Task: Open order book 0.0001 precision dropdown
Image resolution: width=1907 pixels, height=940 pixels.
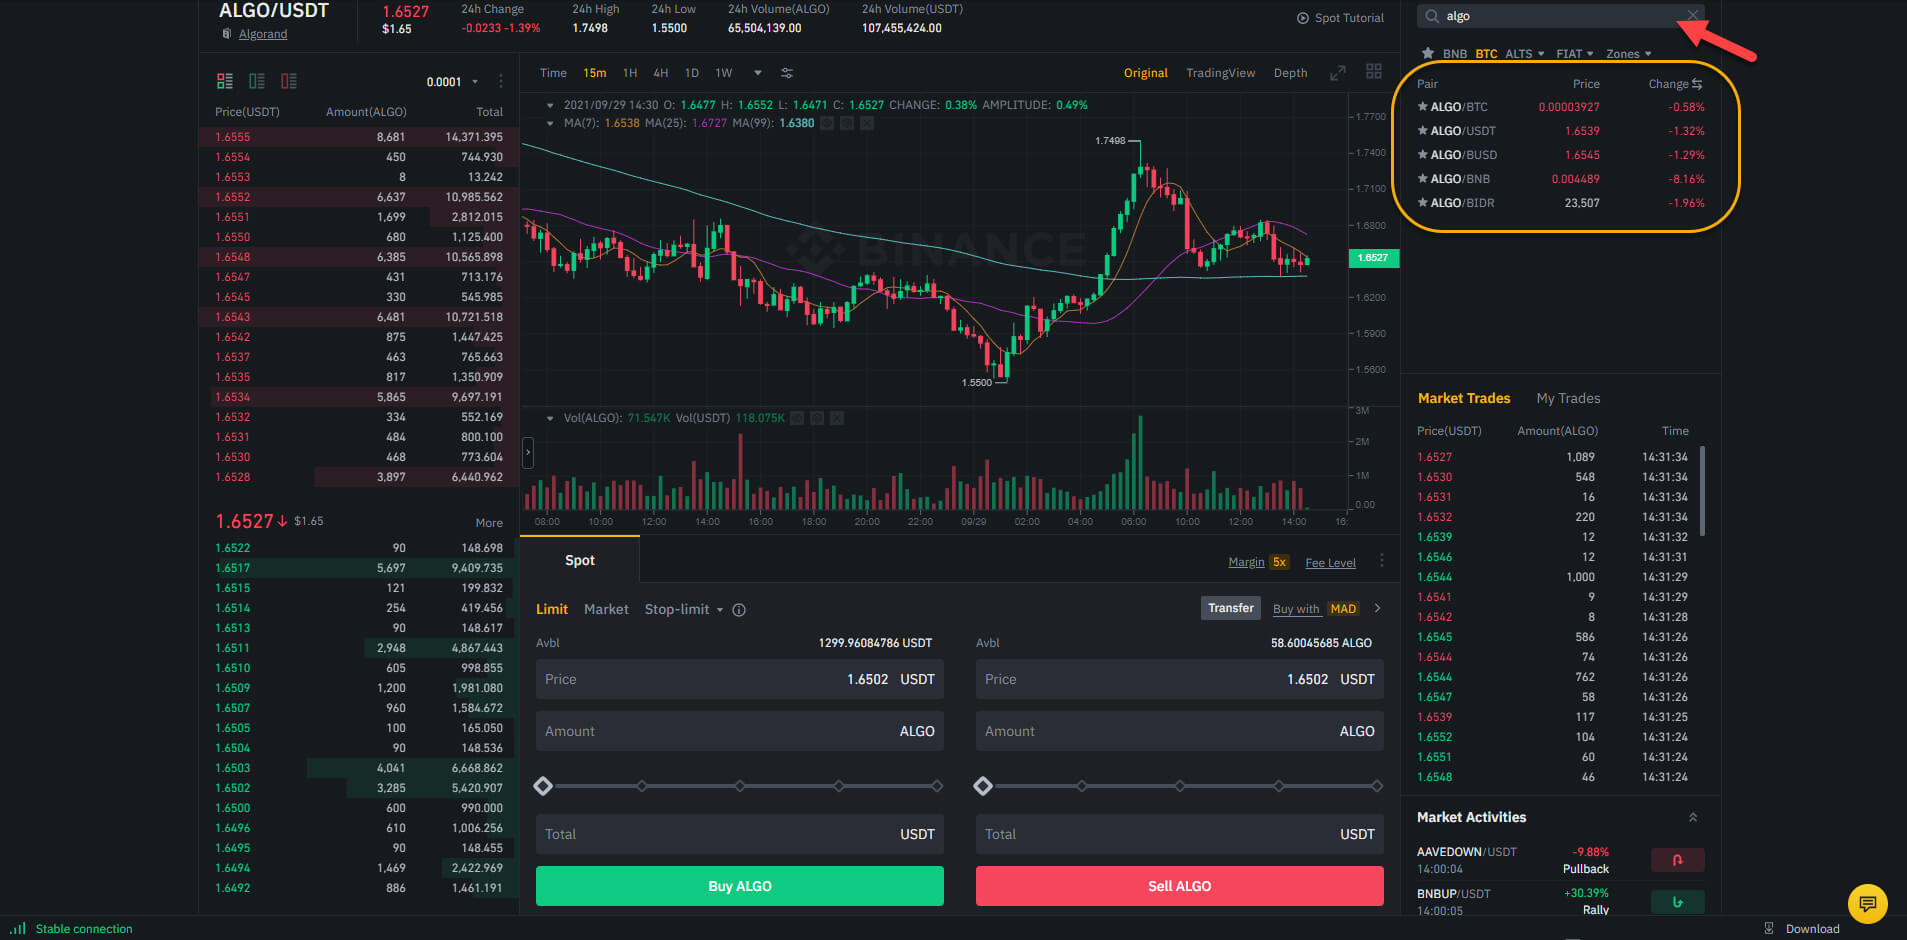Action: click(453, 82)
